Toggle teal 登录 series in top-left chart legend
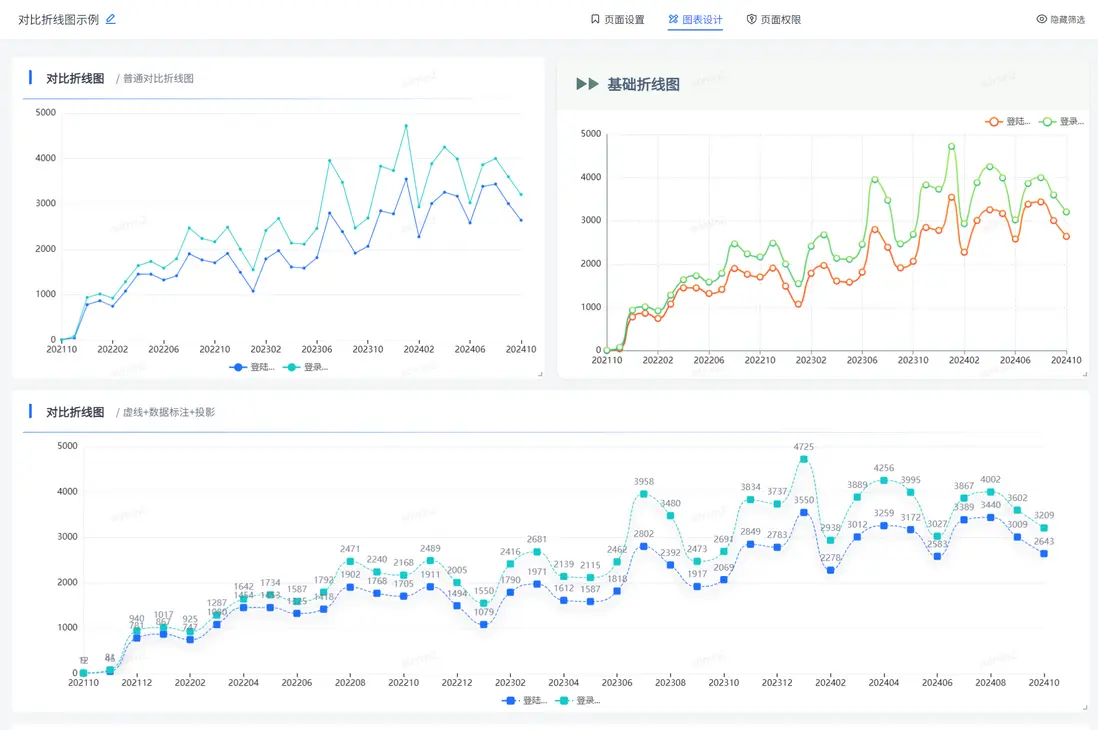 pos(305,368)
